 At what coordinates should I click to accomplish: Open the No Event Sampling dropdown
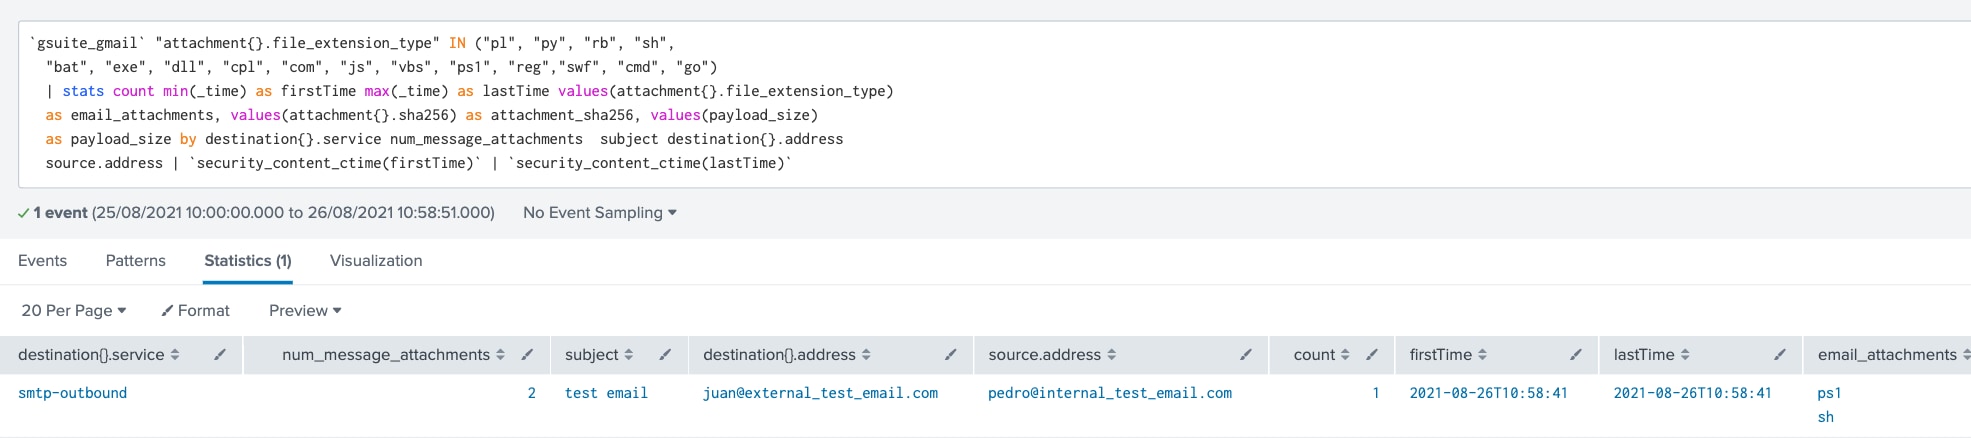[x=600, y=212]
